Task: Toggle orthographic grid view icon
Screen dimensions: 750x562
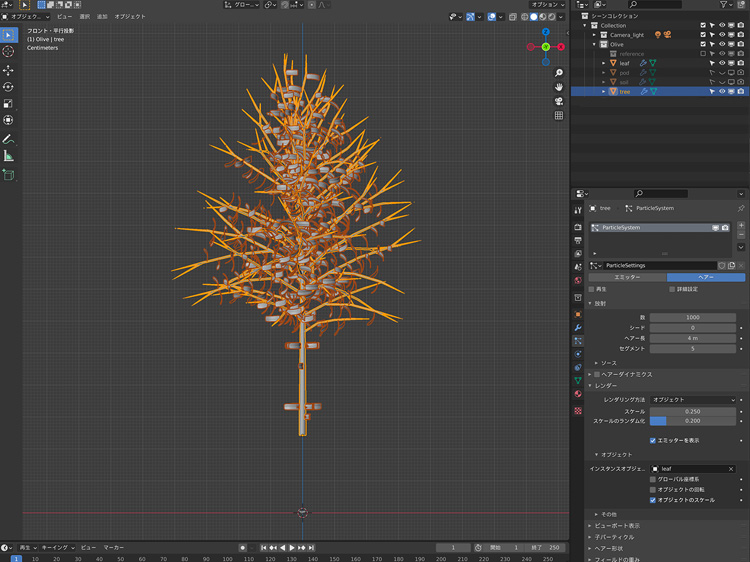Action: point(559,115)
